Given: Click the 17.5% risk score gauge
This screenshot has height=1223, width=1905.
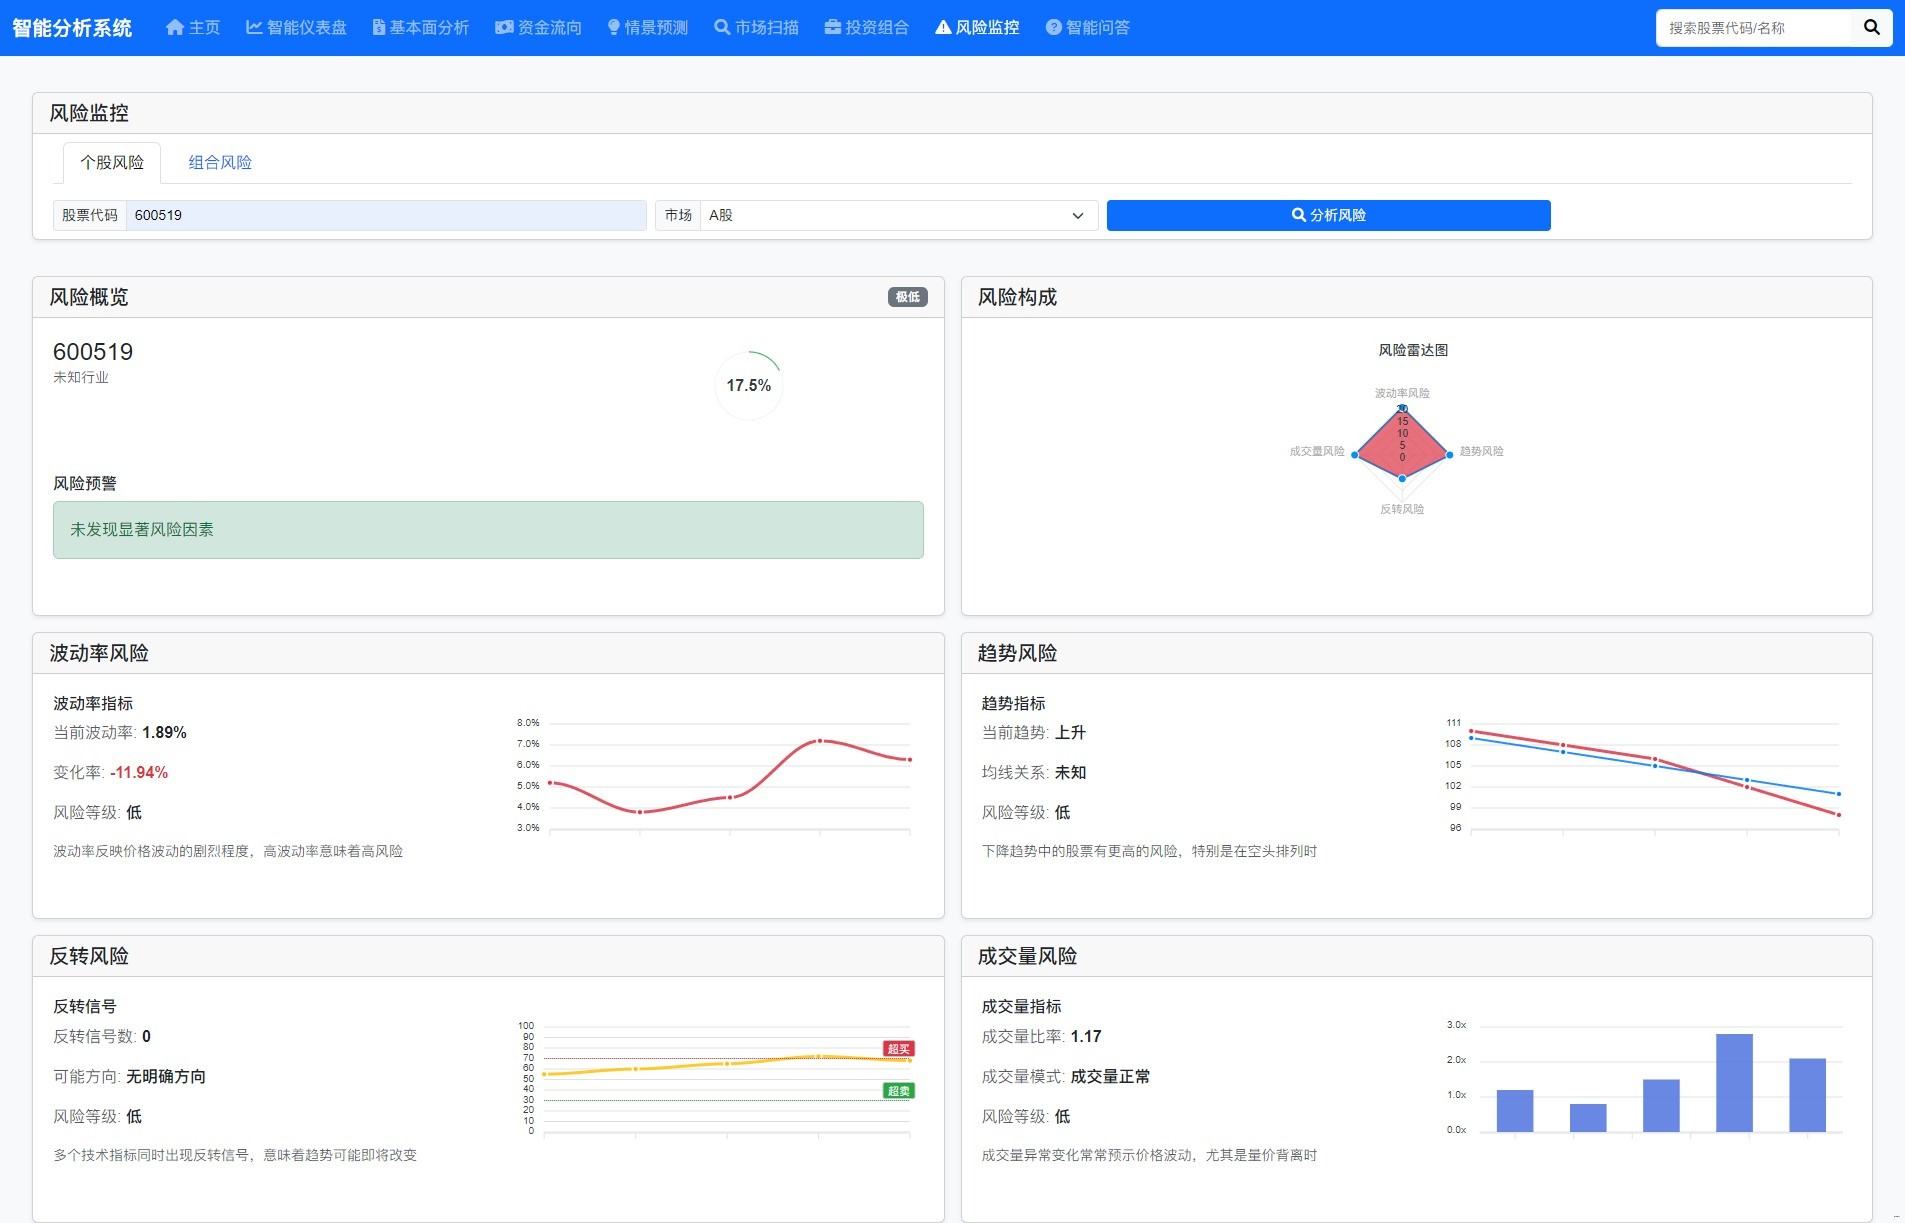Looking at the screenshot, I should point(748,385).
